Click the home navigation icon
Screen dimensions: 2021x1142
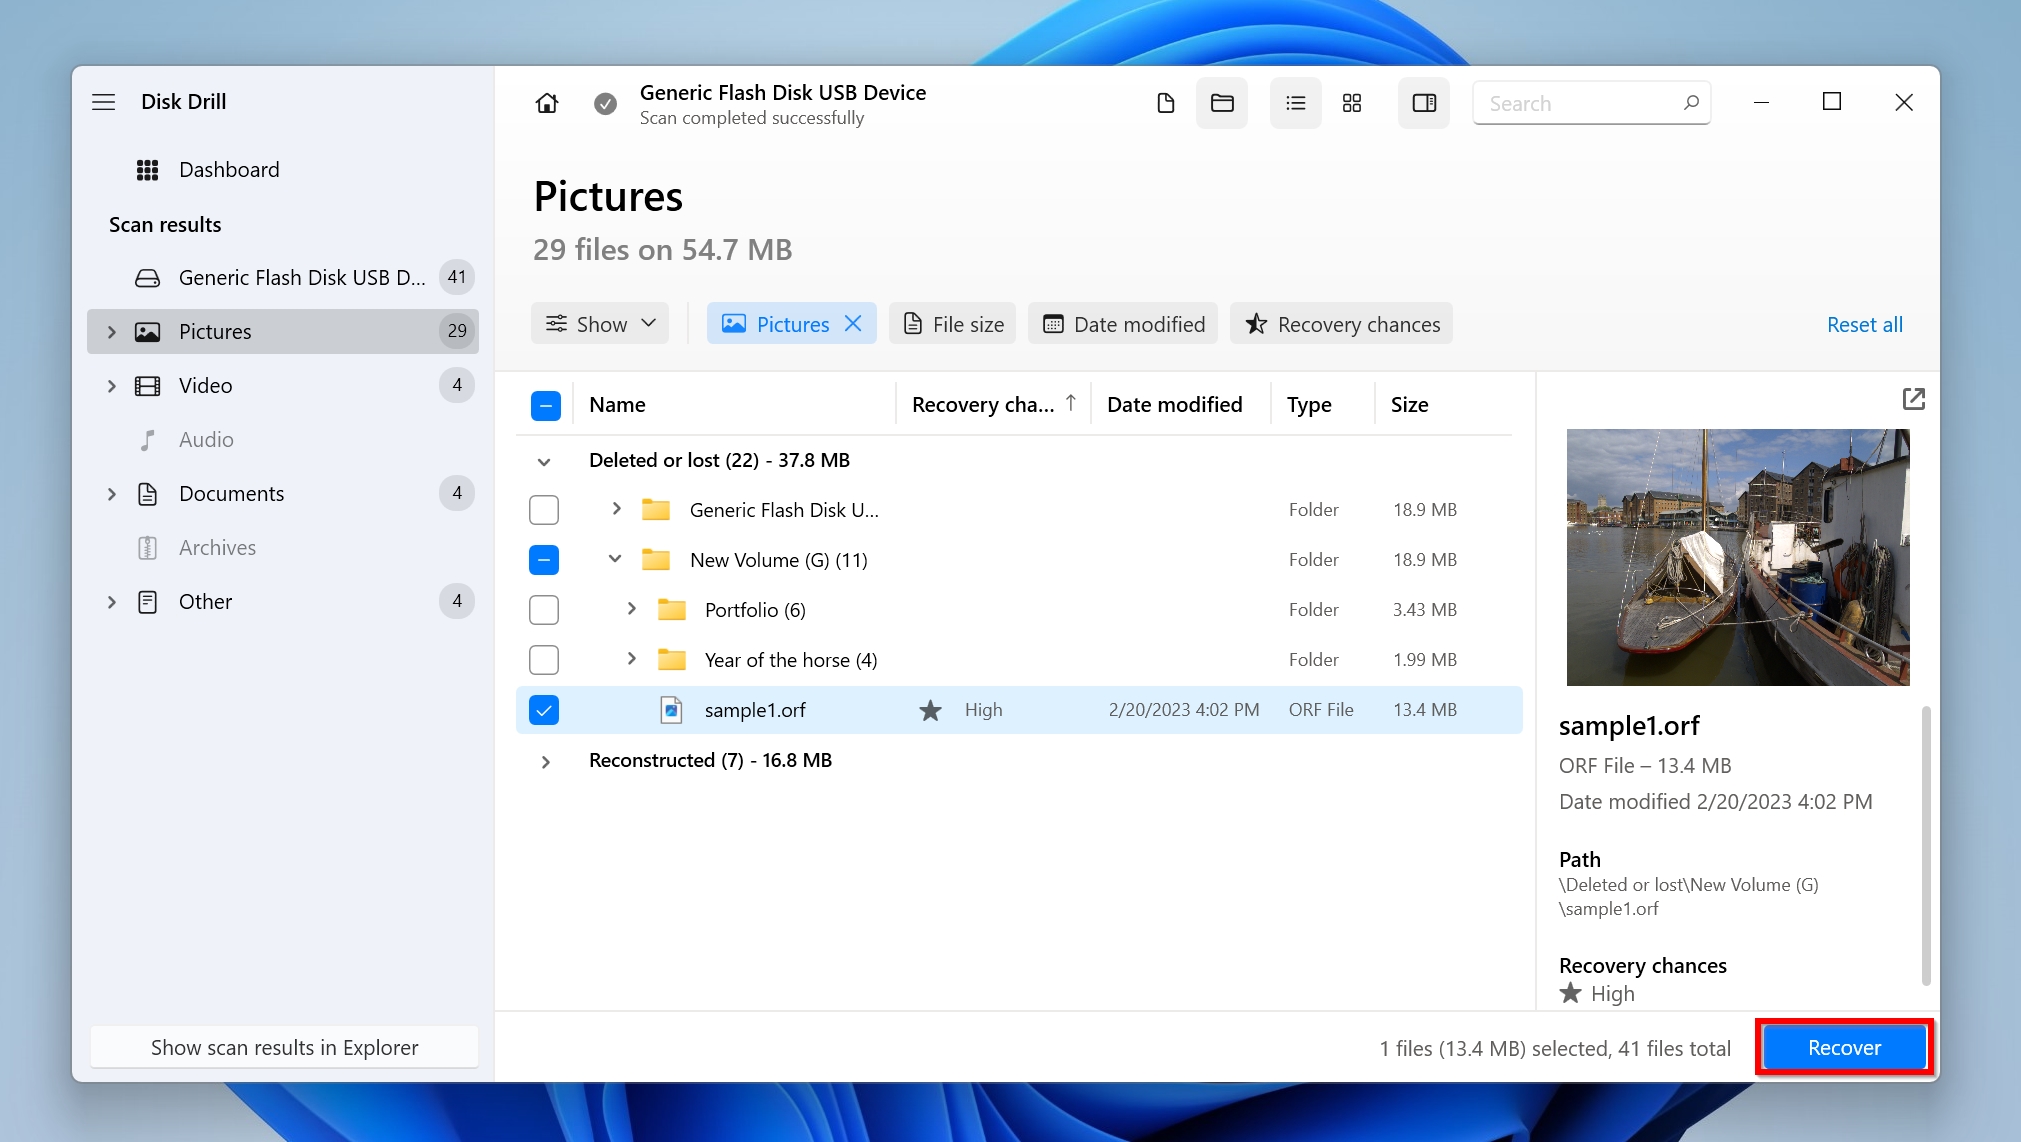click(546, 103)
